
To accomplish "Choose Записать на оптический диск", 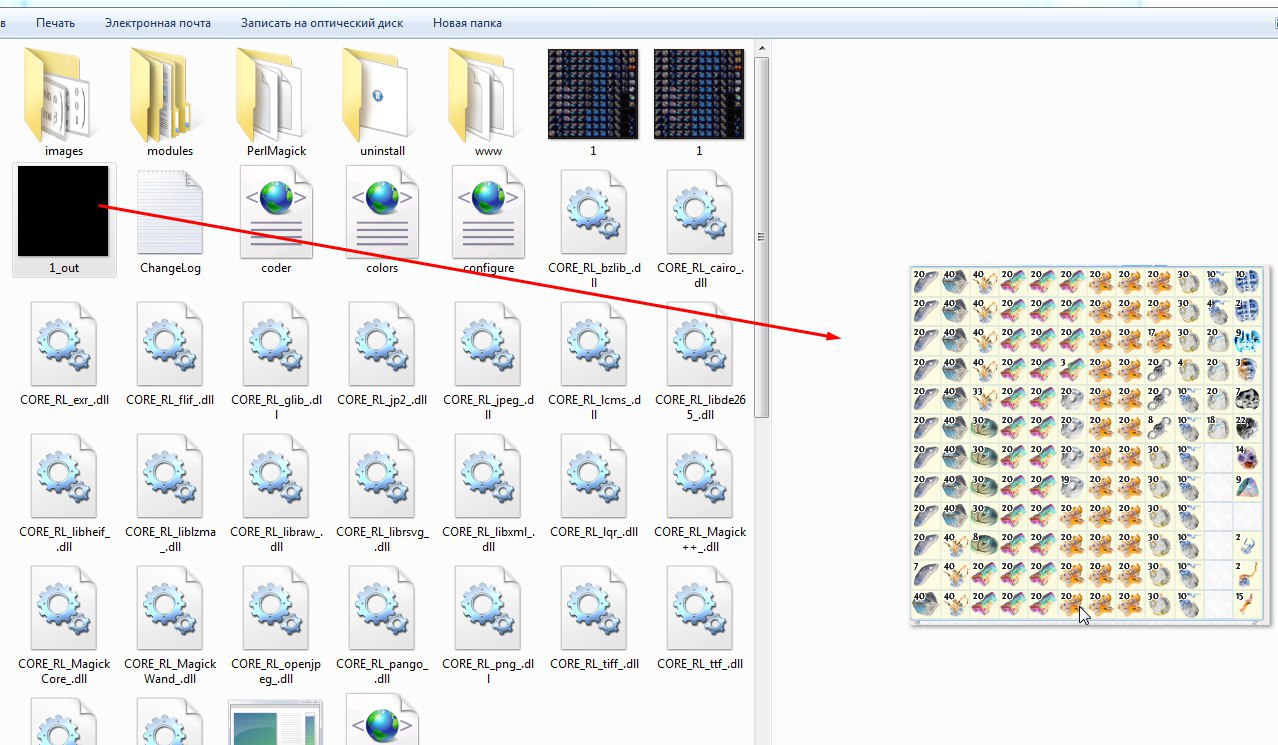I will pyautogui.click(x=322, y=22).
